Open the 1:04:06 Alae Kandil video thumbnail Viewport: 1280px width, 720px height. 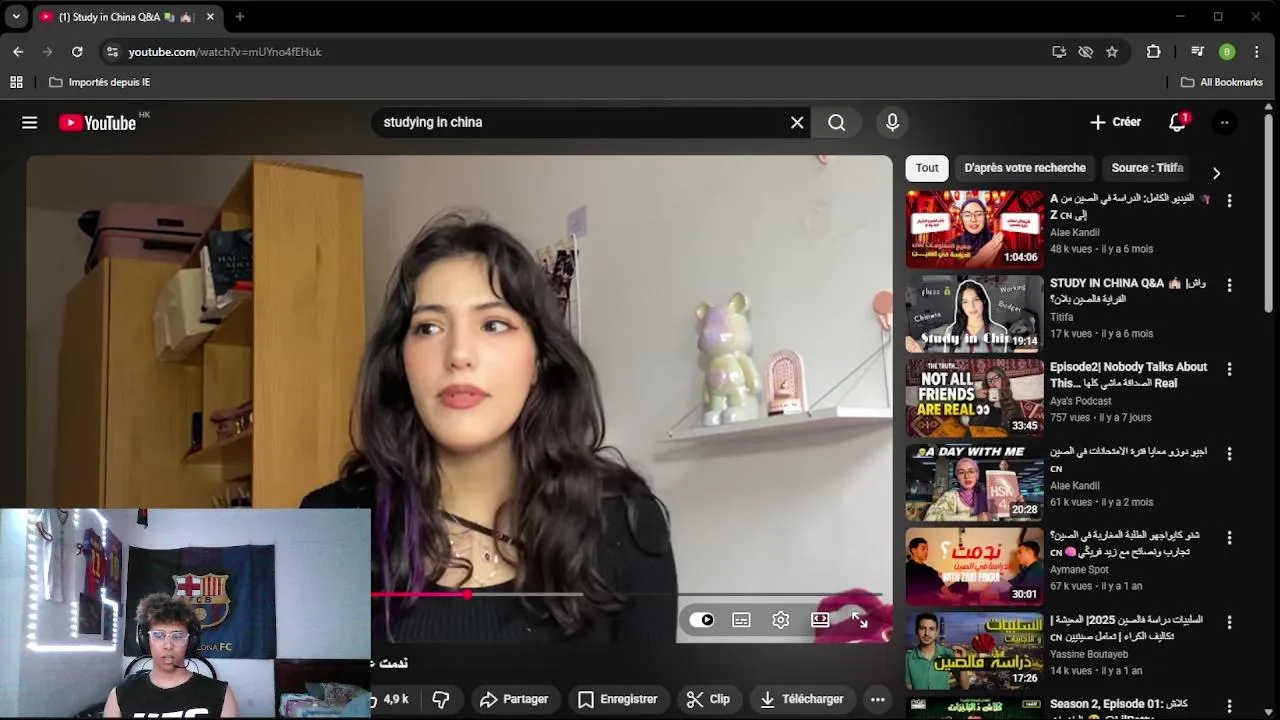974,229
